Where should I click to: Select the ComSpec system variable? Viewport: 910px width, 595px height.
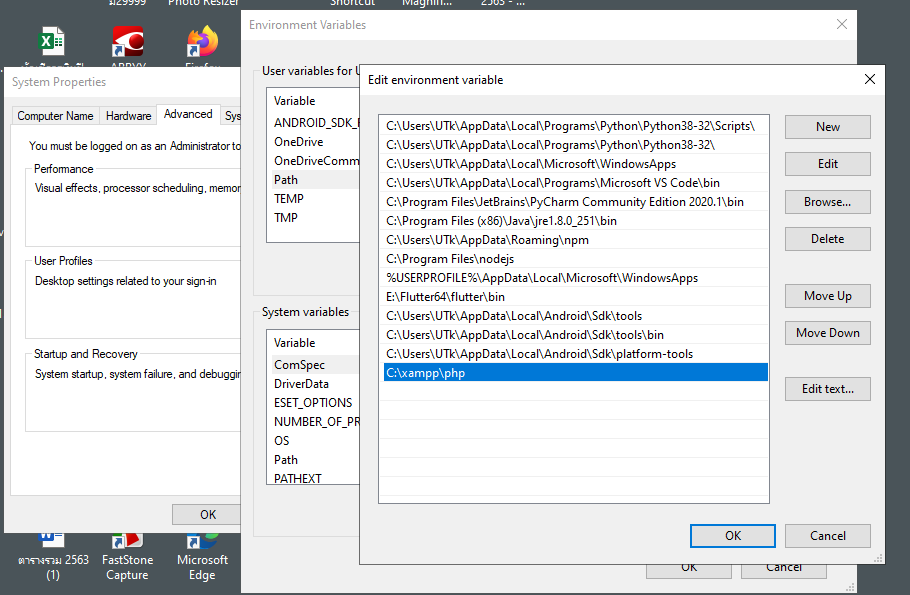coord(300,364)
